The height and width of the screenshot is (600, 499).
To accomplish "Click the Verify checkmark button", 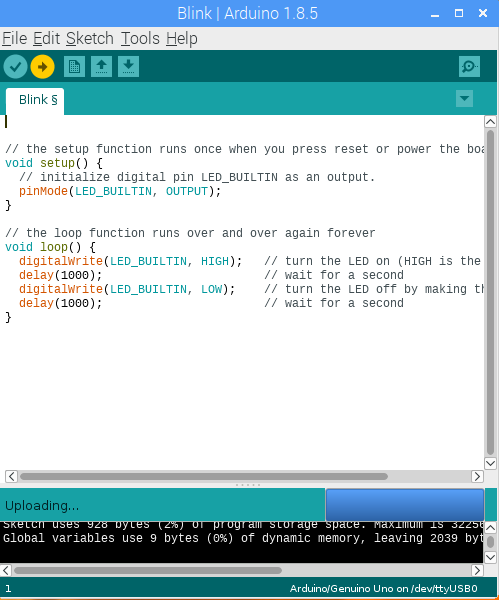I will 15,67.
